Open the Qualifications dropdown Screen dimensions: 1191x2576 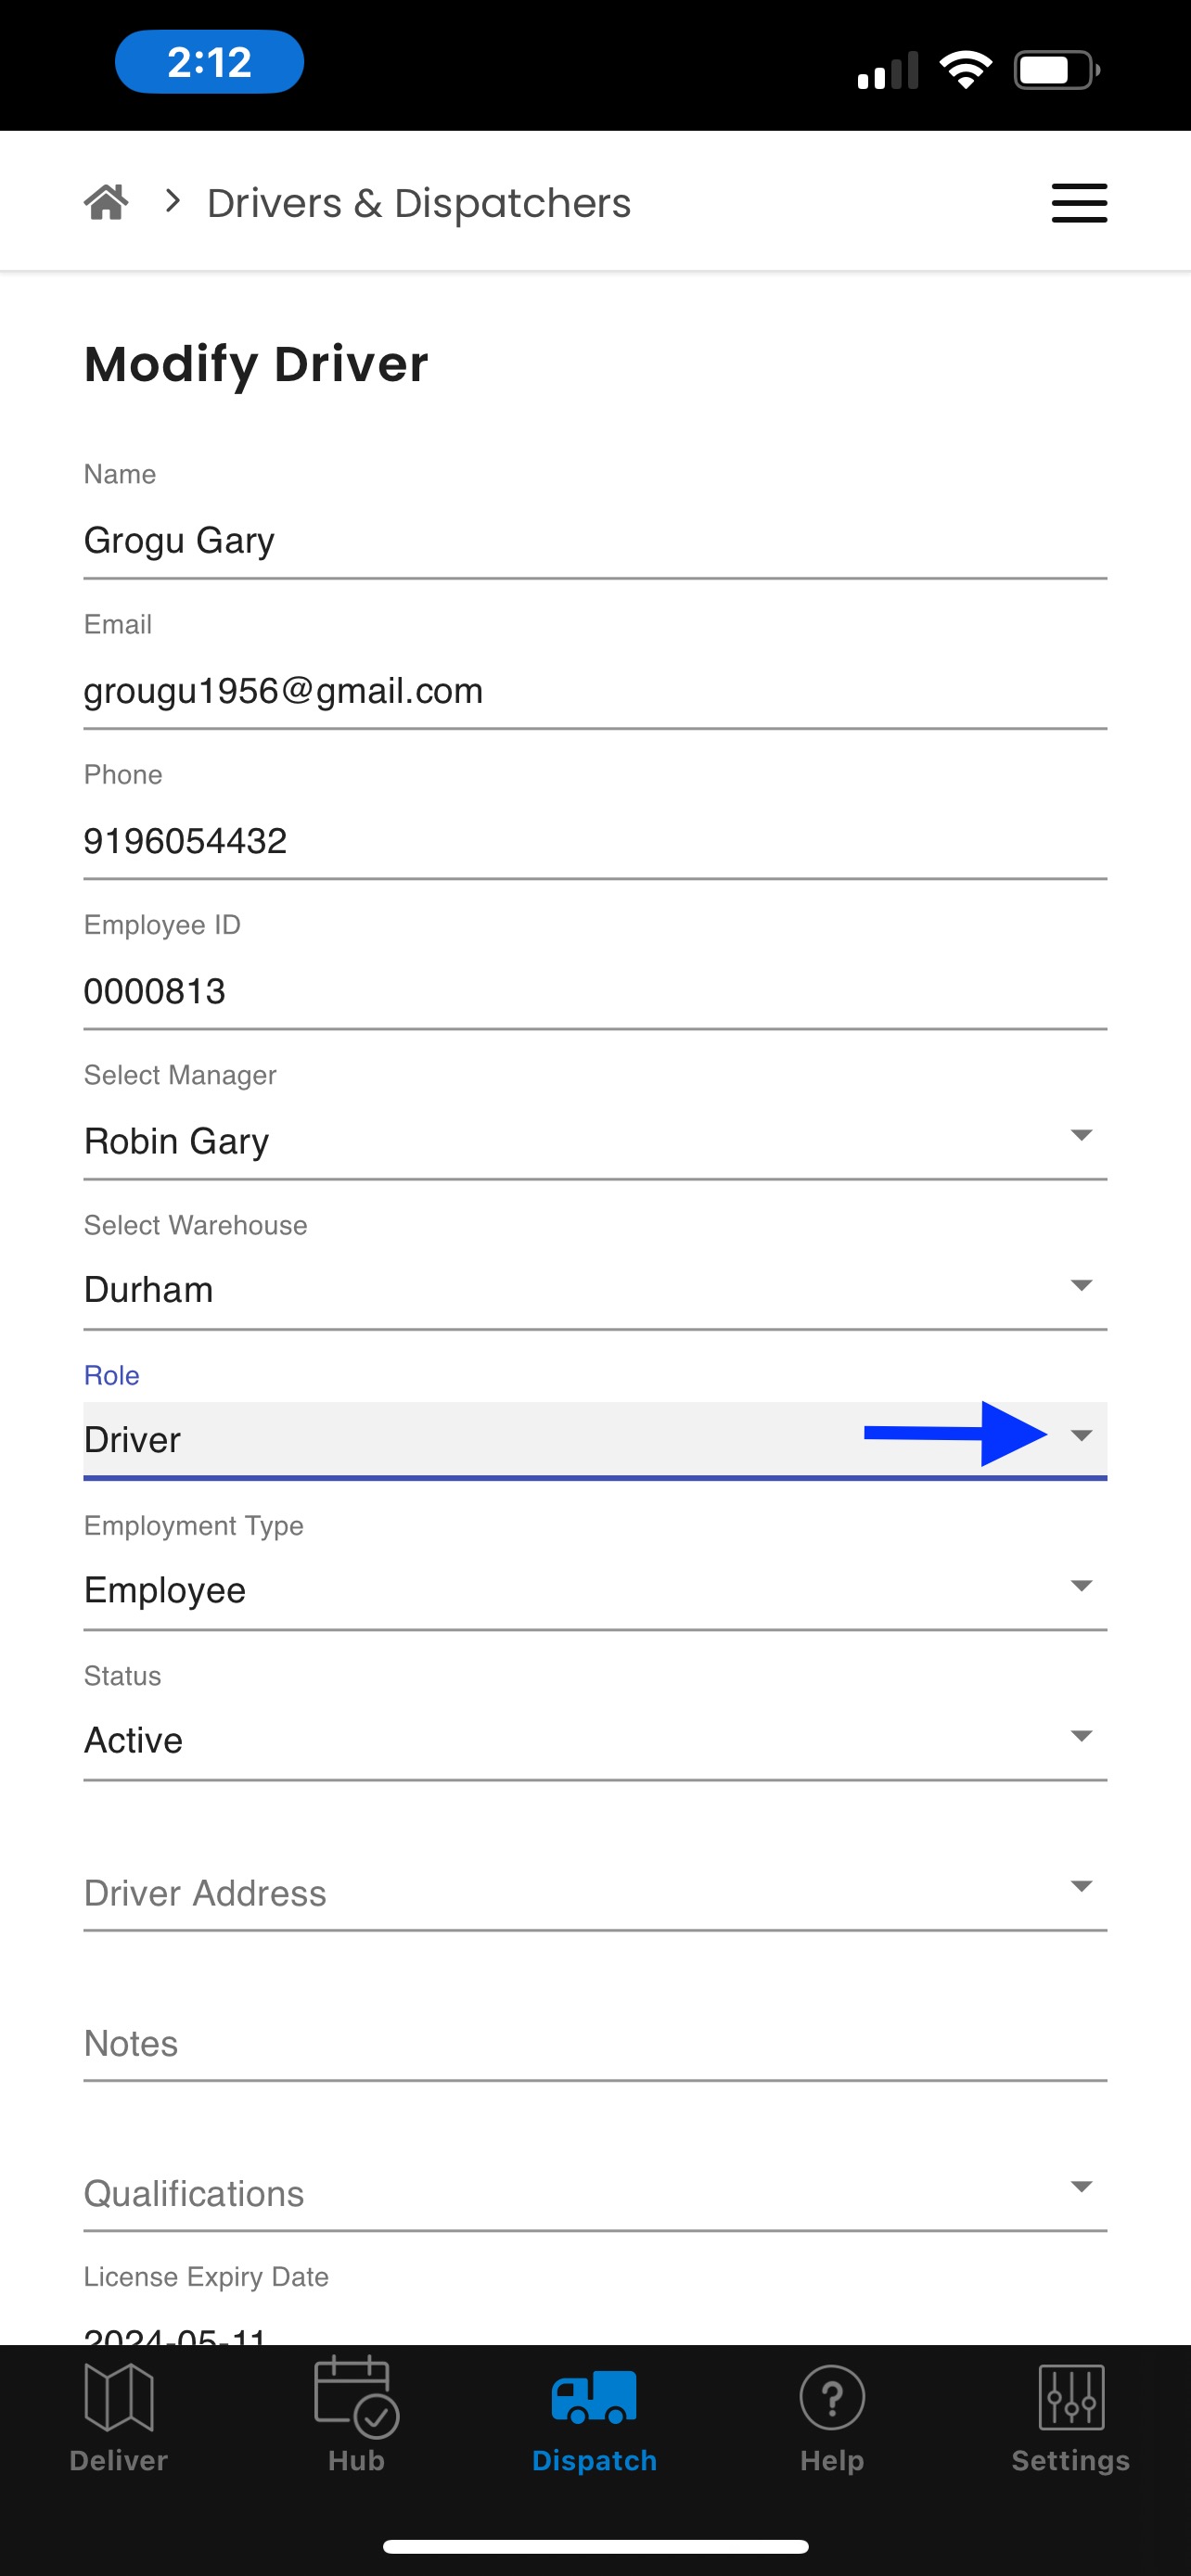coord(595,2192)
